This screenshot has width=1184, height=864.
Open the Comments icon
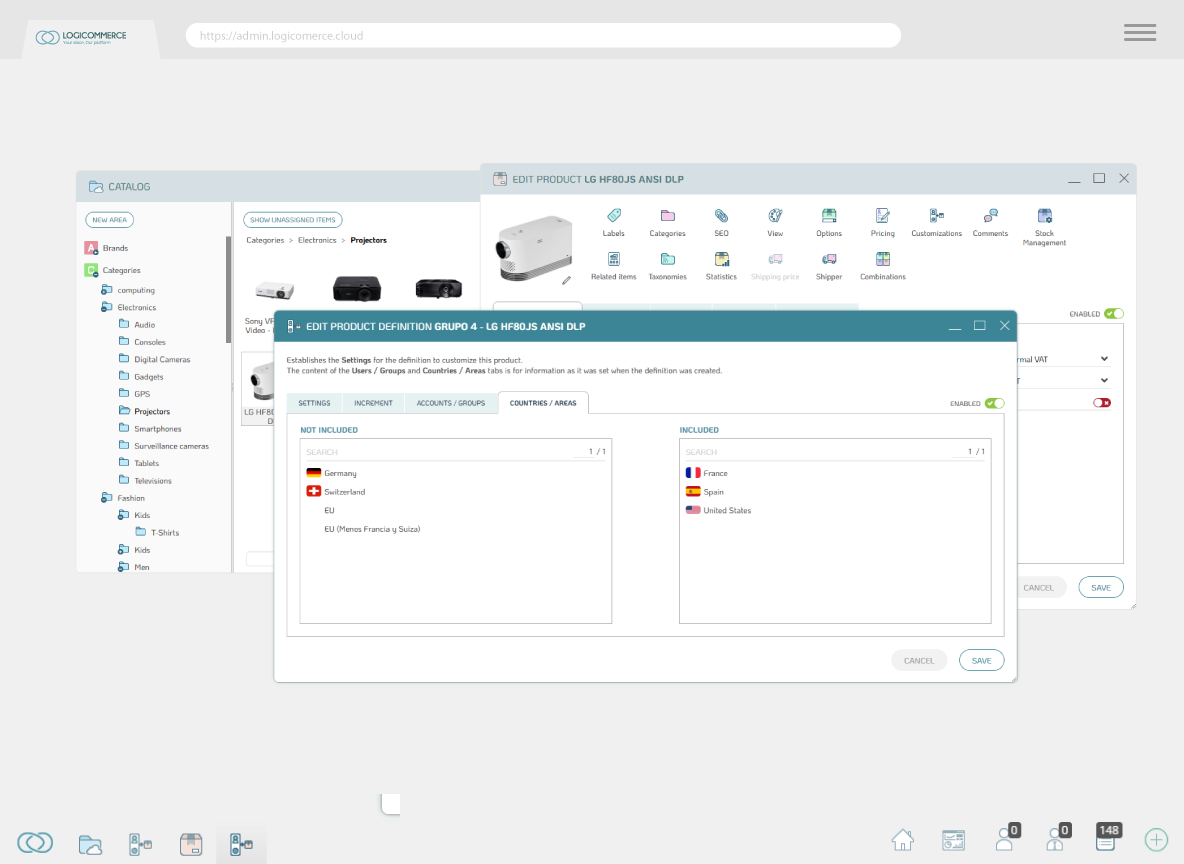990,222
